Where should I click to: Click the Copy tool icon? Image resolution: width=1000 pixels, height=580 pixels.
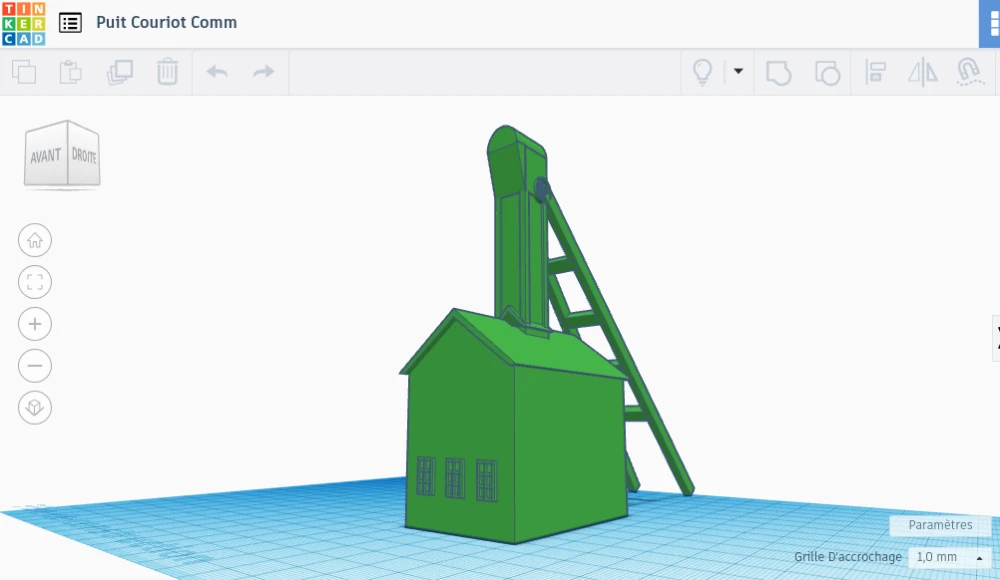pos(24,72)
